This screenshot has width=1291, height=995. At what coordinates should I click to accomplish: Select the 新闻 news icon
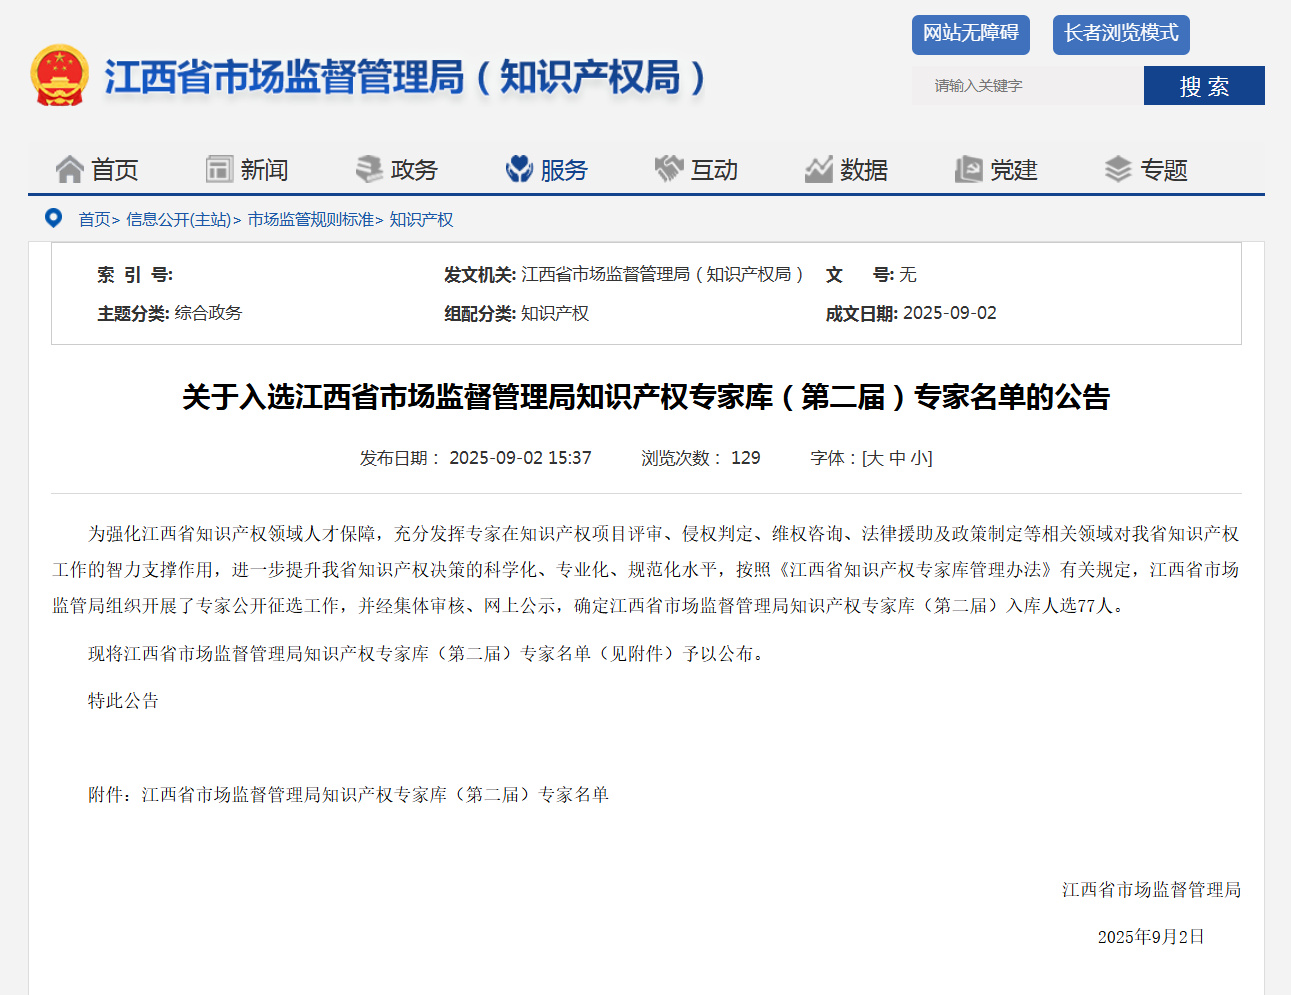(x=217, y=168)
